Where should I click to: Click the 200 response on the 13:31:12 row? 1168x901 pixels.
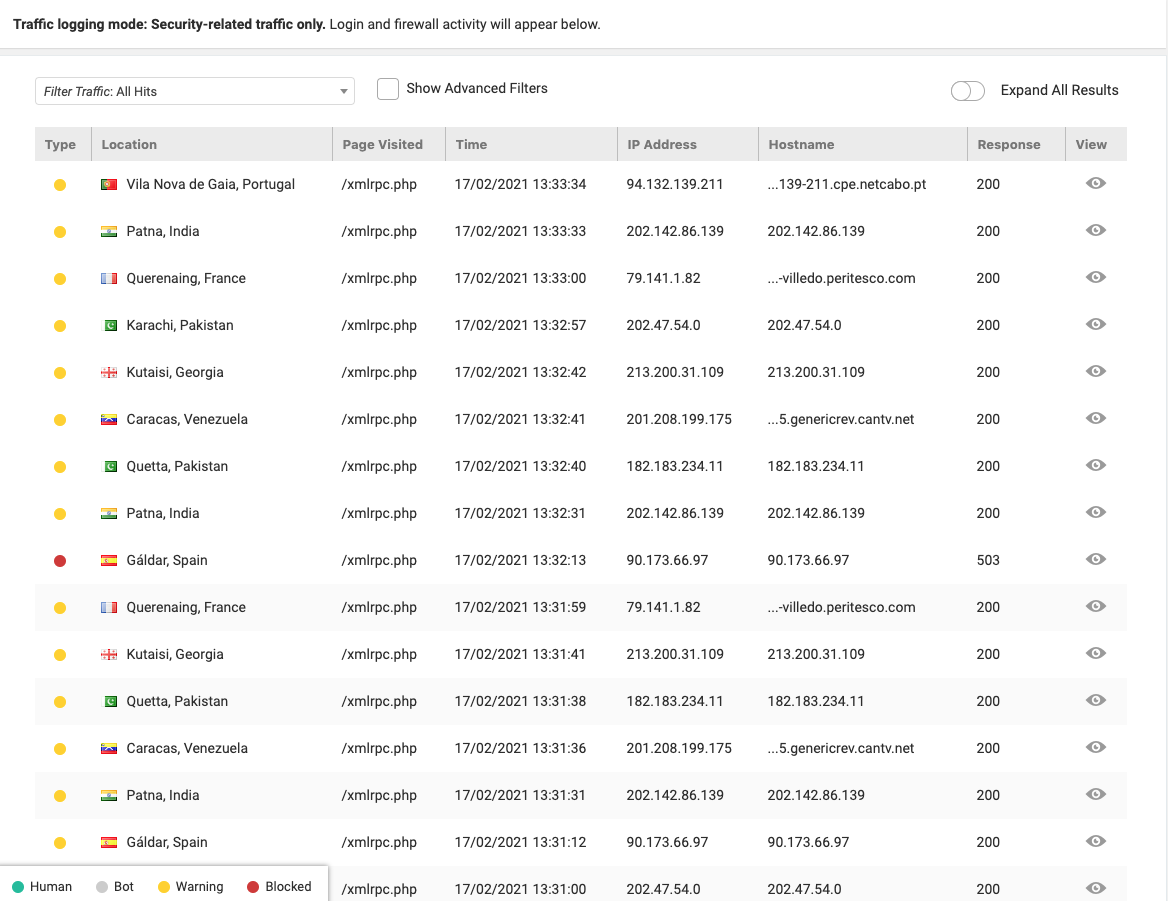click(x=988, y=842)
